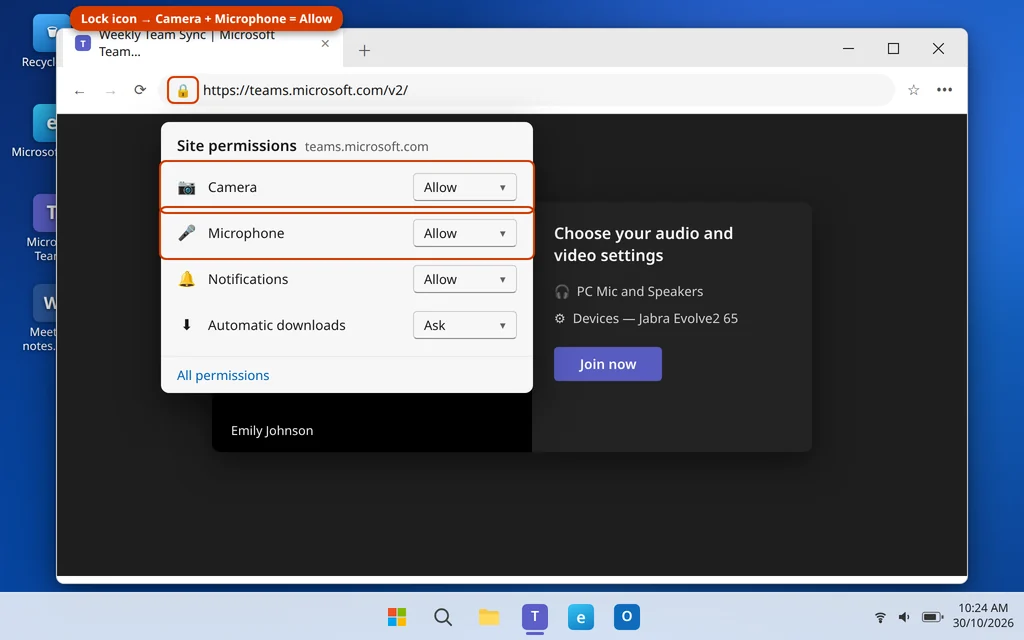The width and height of the screenshot is (1024, 640).
Task: Click the volume speaker tray icon
Action: point(904,617)
